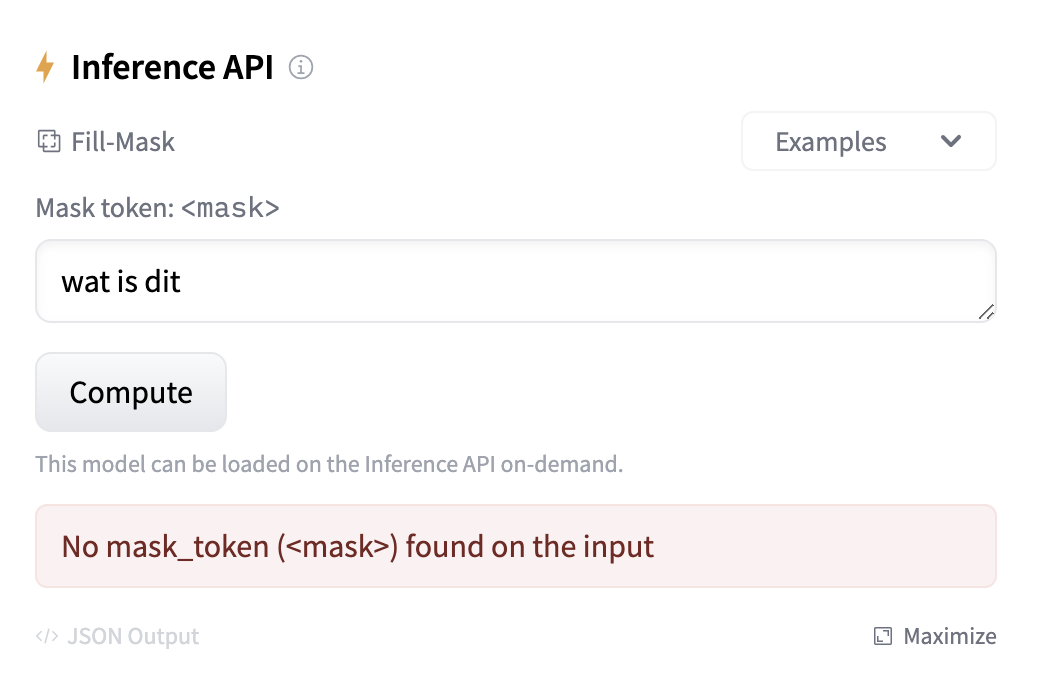Click "(<mask>)" inside the error banner
The height and width of the screenshot is (686, 1064).
click(x=338, y=546)
